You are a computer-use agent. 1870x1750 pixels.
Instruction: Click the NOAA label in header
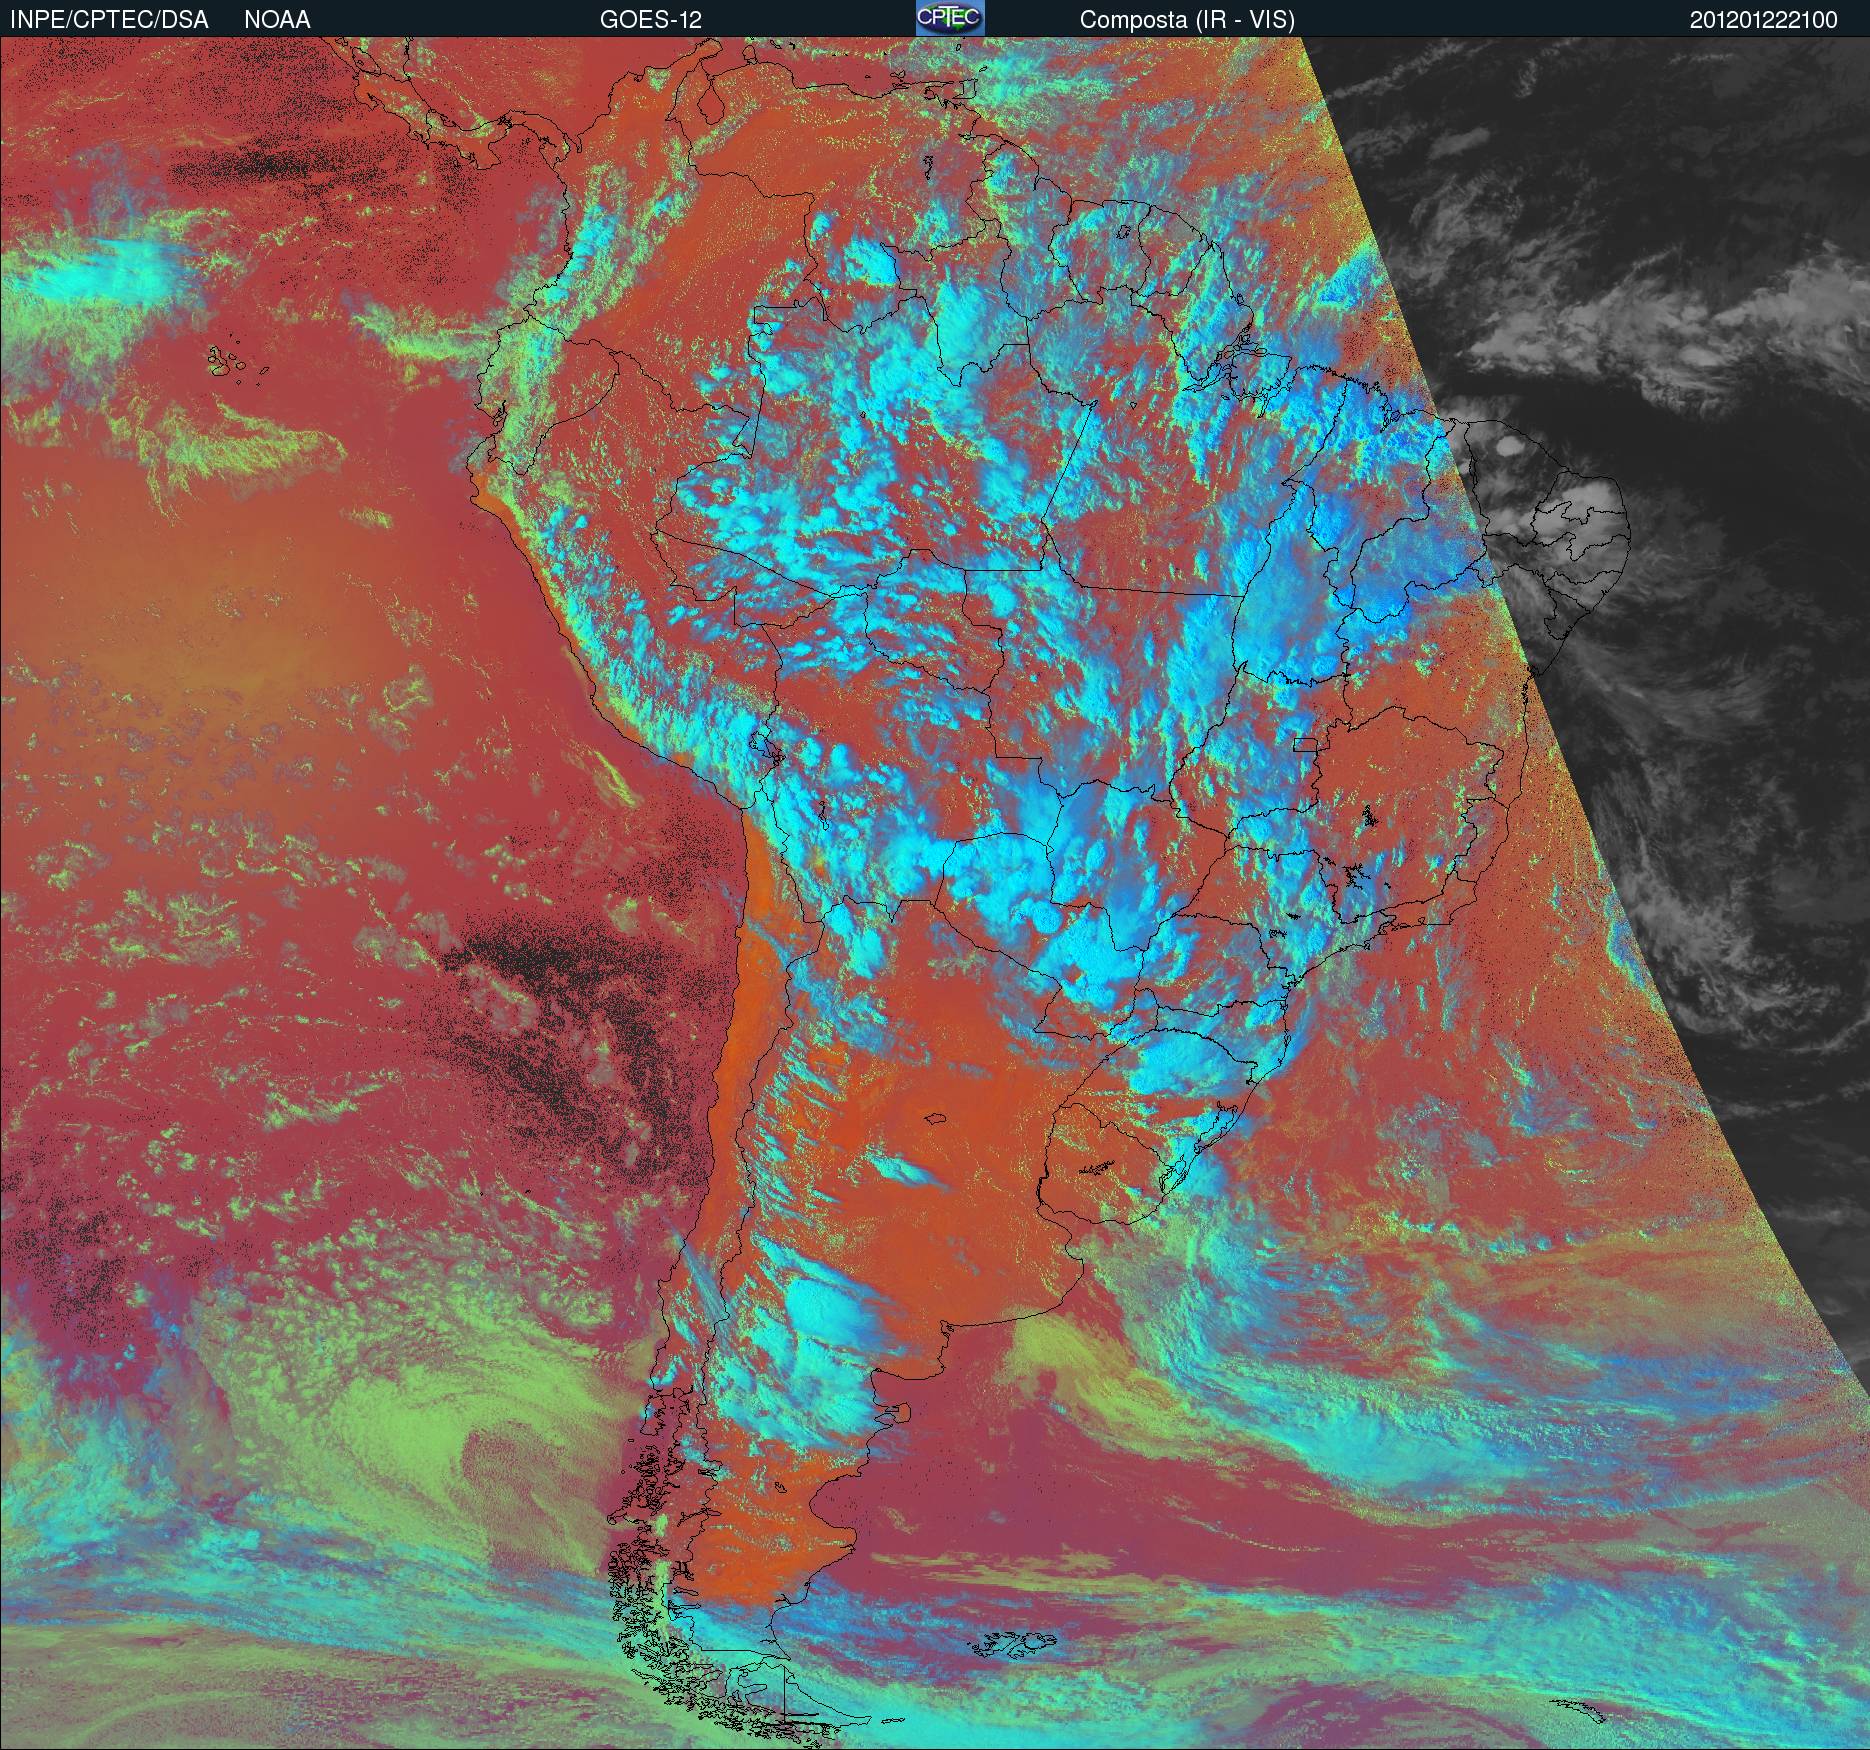pos(277,20)
